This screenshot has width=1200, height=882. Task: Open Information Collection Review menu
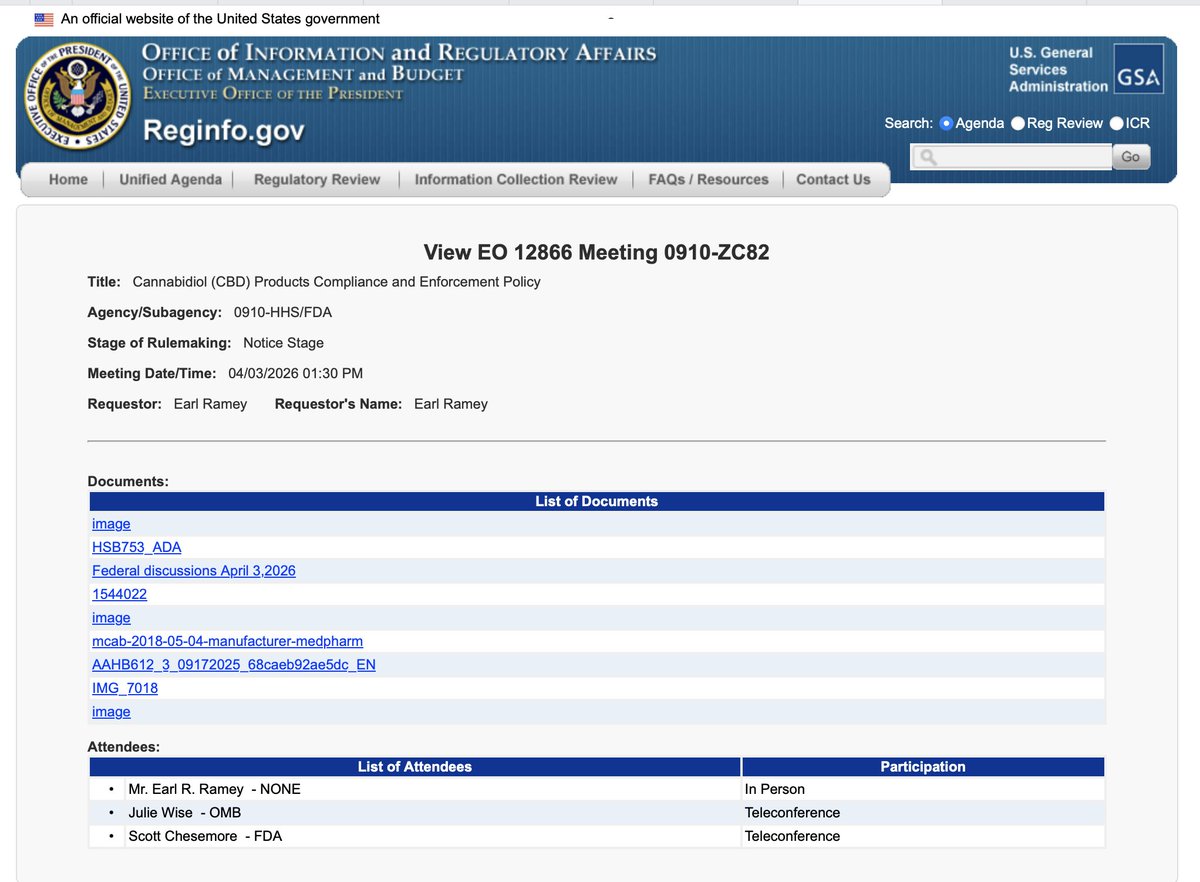coord(516,180)
